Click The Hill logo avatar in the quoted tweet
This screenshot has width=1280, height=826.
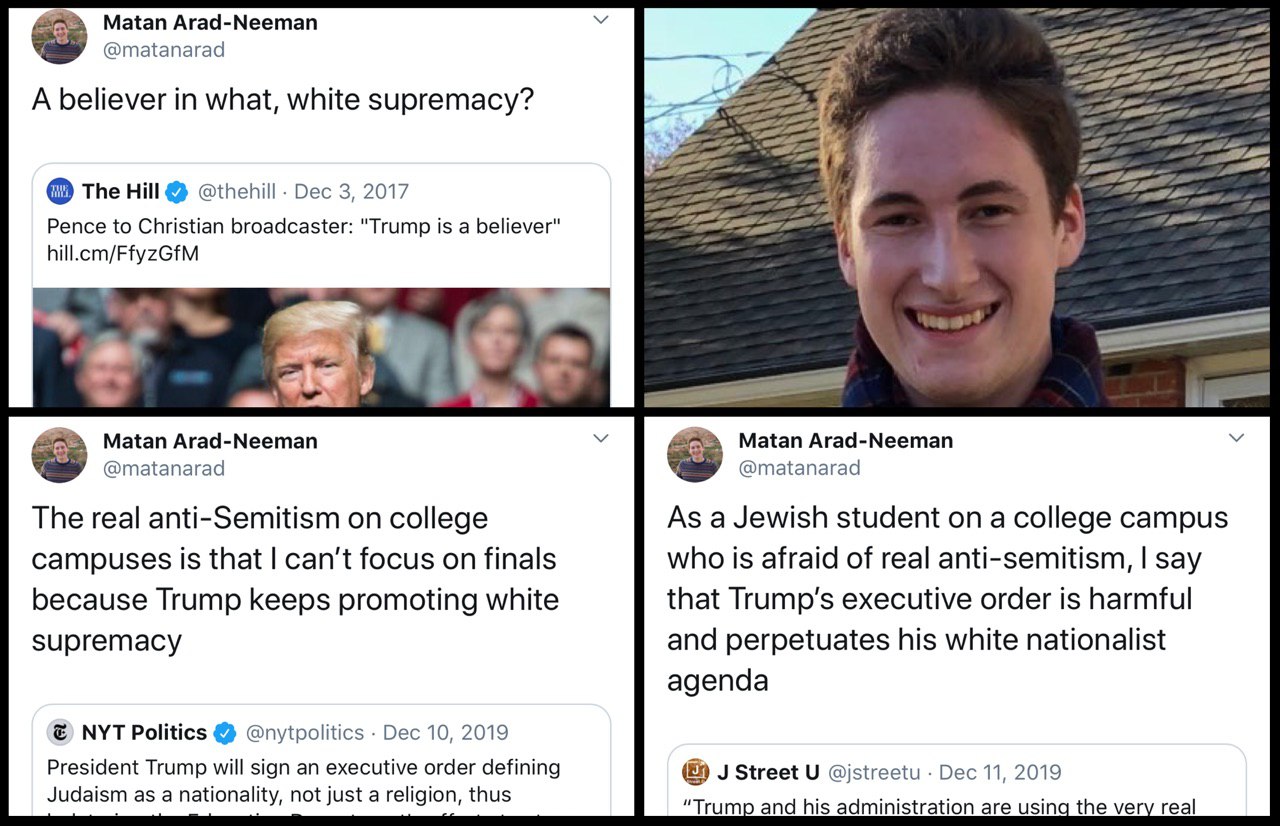pos(60,191)
